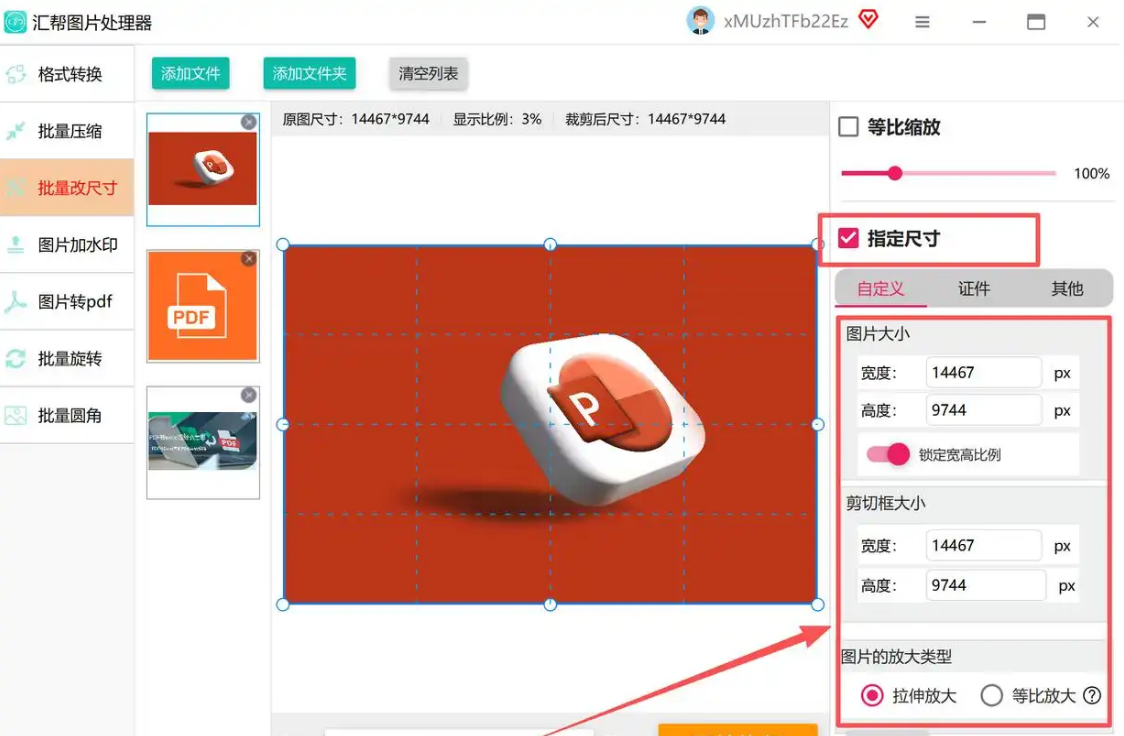Click the 100% scale value
Viewport: 1124px width, 736px height.
point(1091,173)
